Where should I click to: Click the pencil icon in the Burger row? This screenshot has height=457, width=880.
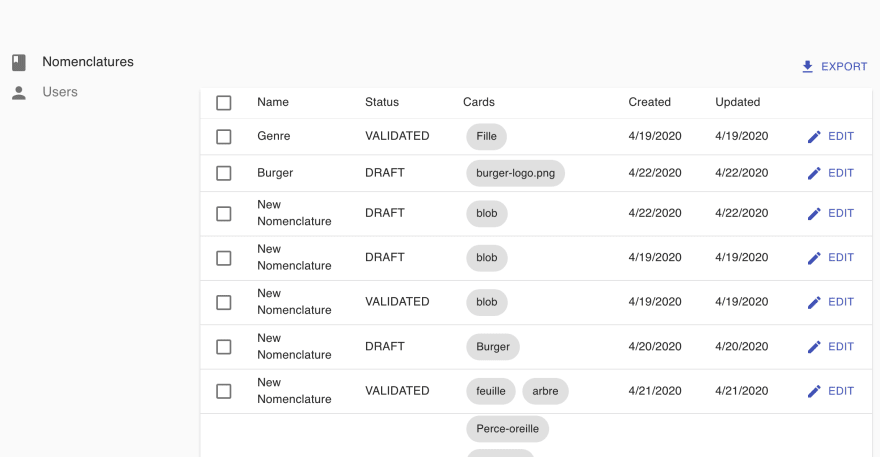[x=814, y=173]
